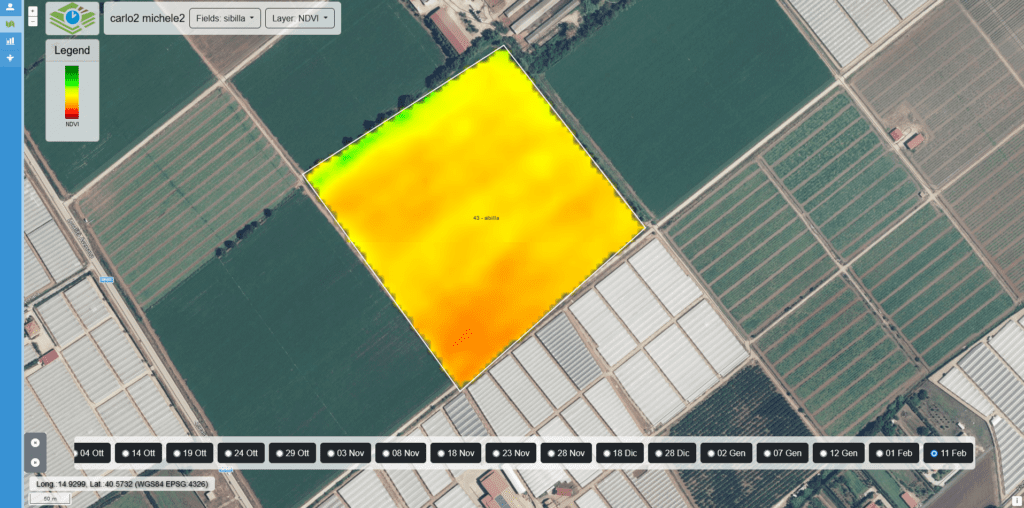Click the NDVI color scale in legend
This screenshot has width=1024, height=508.
click(x=72, y=91)
